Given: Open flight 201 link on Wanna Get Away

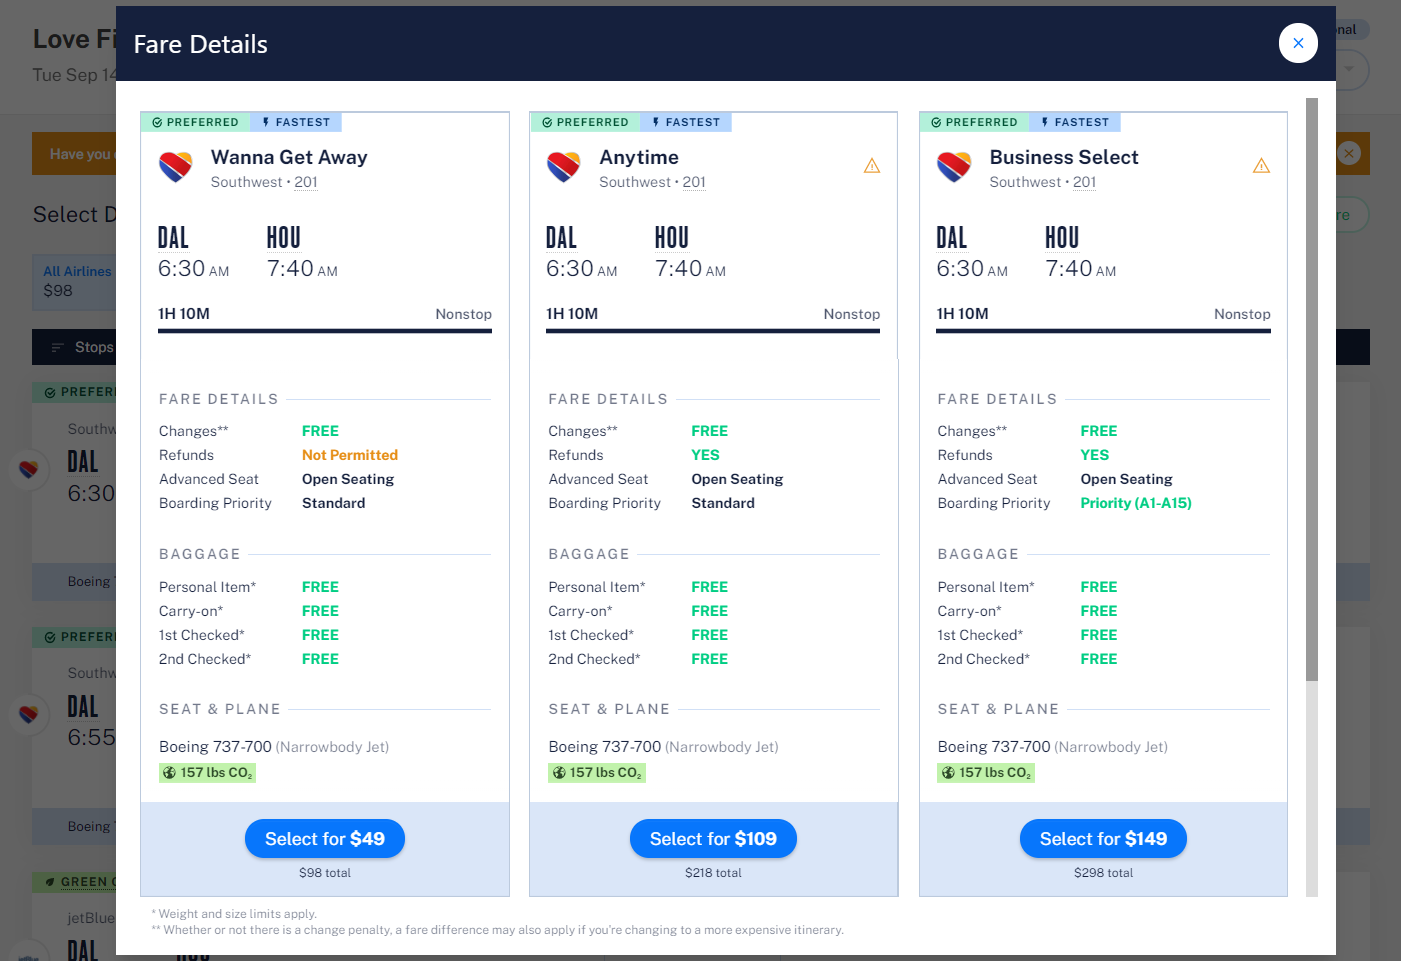Looking at the screenshot, I should (x=306, y=183).
